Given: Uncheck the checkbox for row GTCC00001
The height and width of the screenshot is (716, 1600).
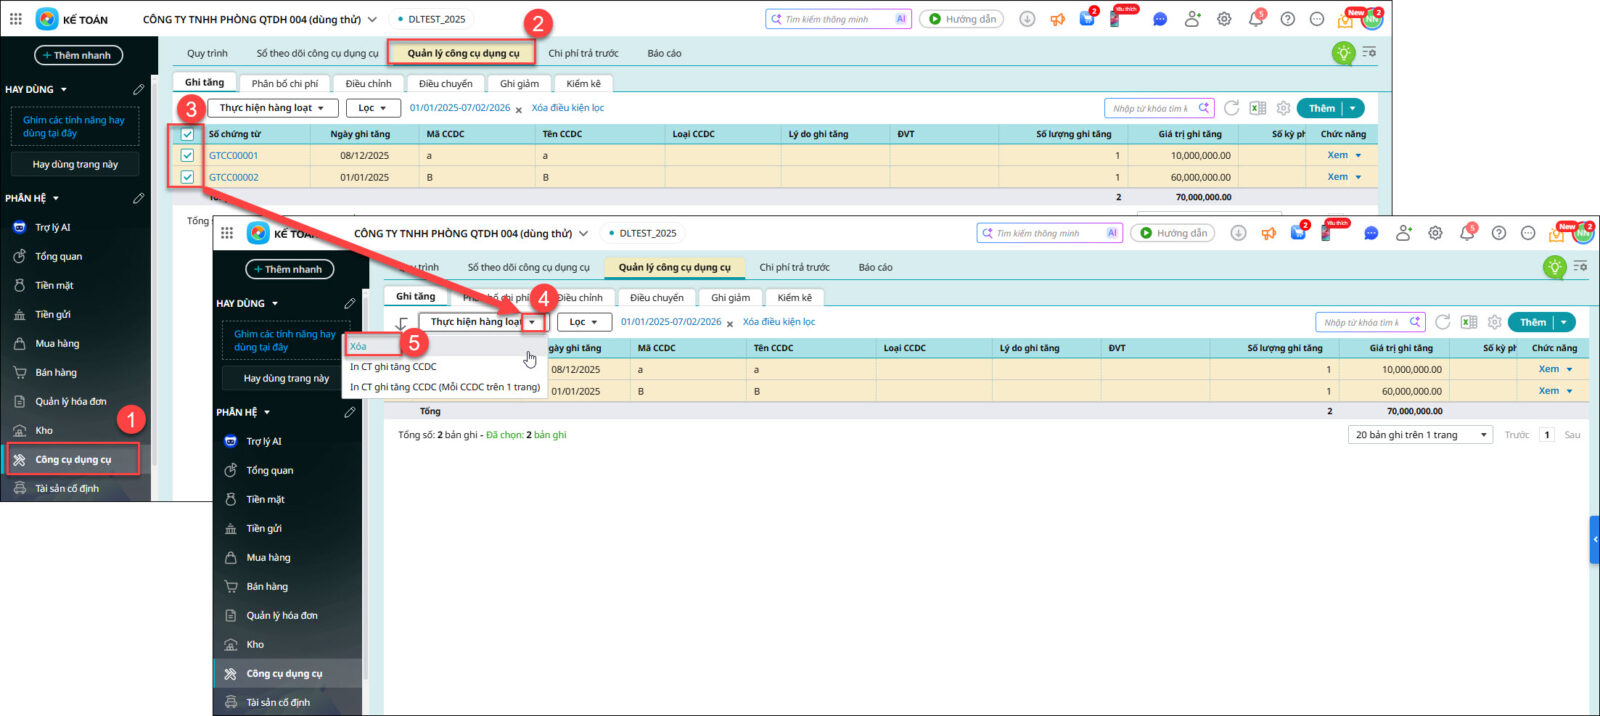Looking at the screenshot, I should 187,156.
